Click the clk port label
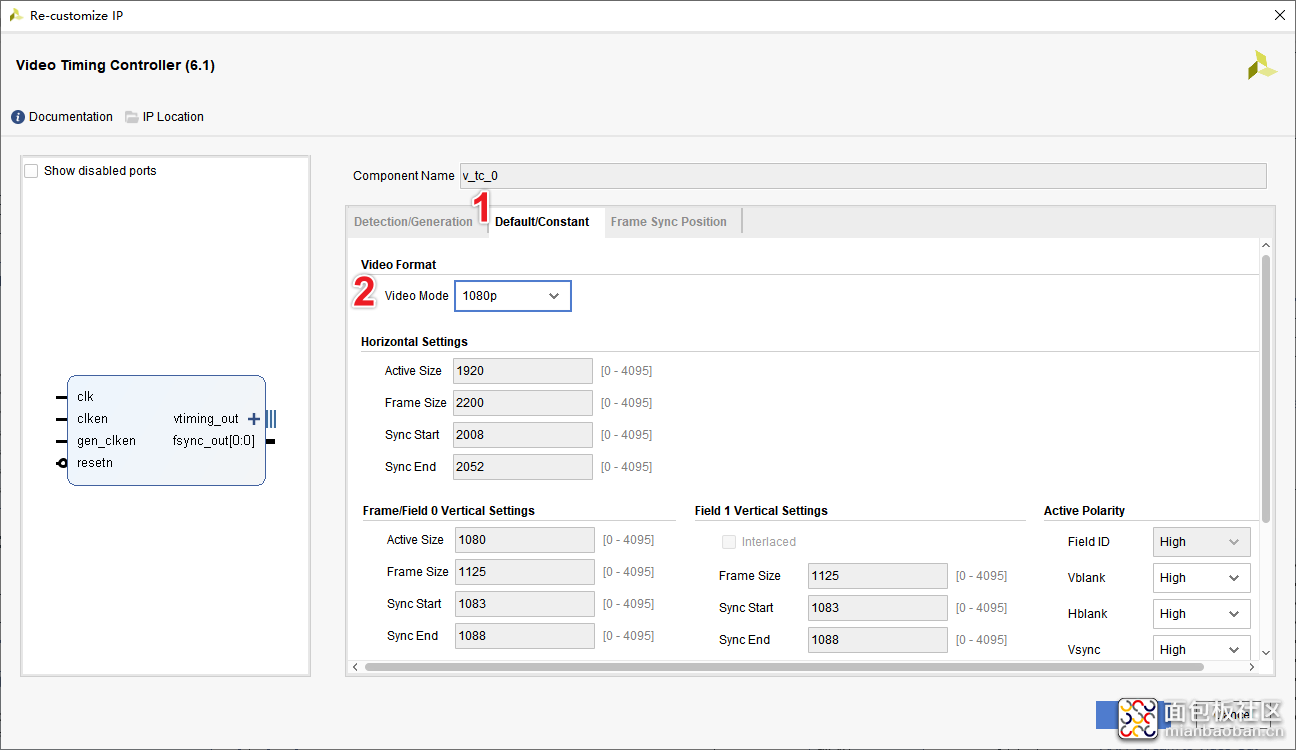Screen dimensions: 1296x750 [x=85, y=397]
